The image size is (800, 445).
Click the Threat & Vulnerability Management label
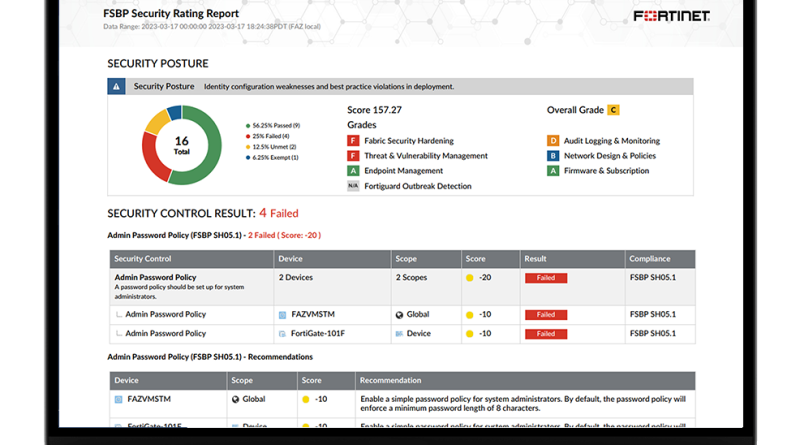click(426, 156)
